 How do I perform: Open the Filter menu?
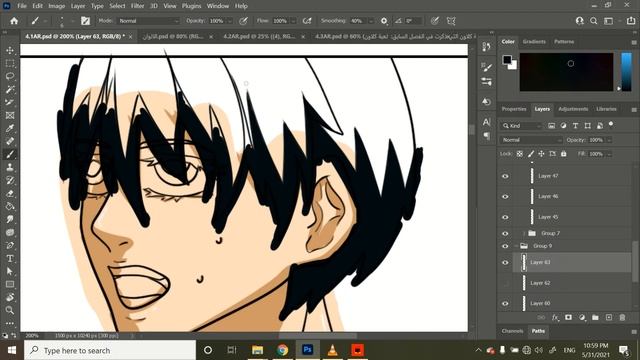click(x=138, y=6)
